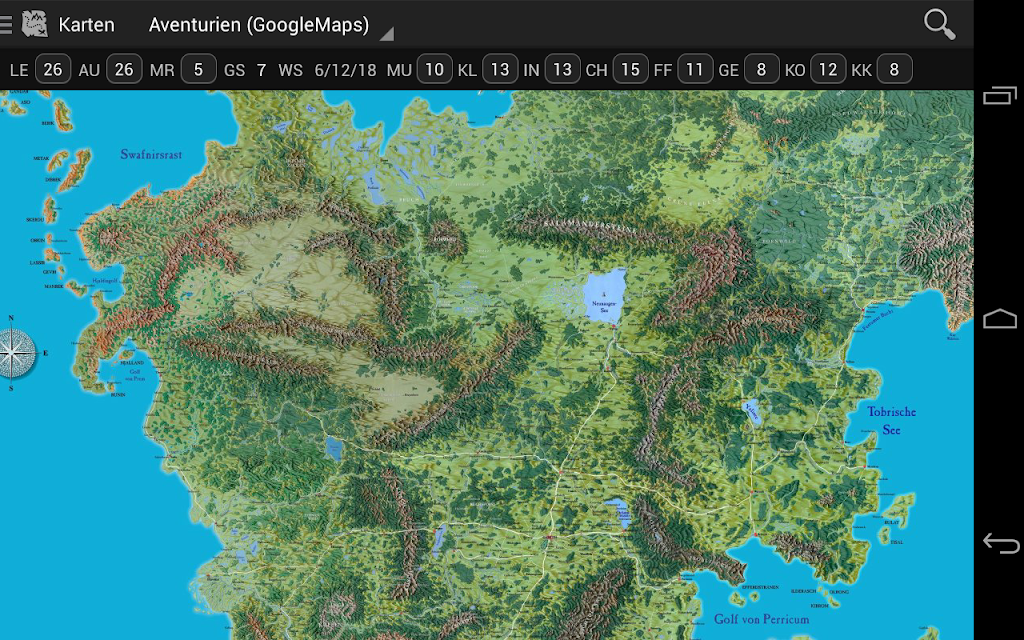1024x640 pixels.
Task: Tap the Android back button
Action: 1000,543
